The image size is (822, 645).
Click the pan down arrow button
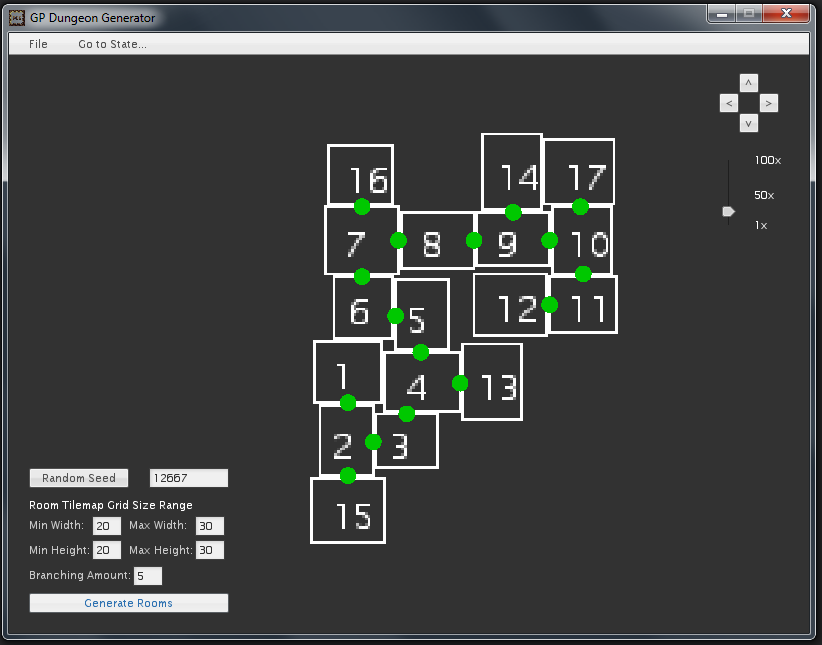(749, 123)
